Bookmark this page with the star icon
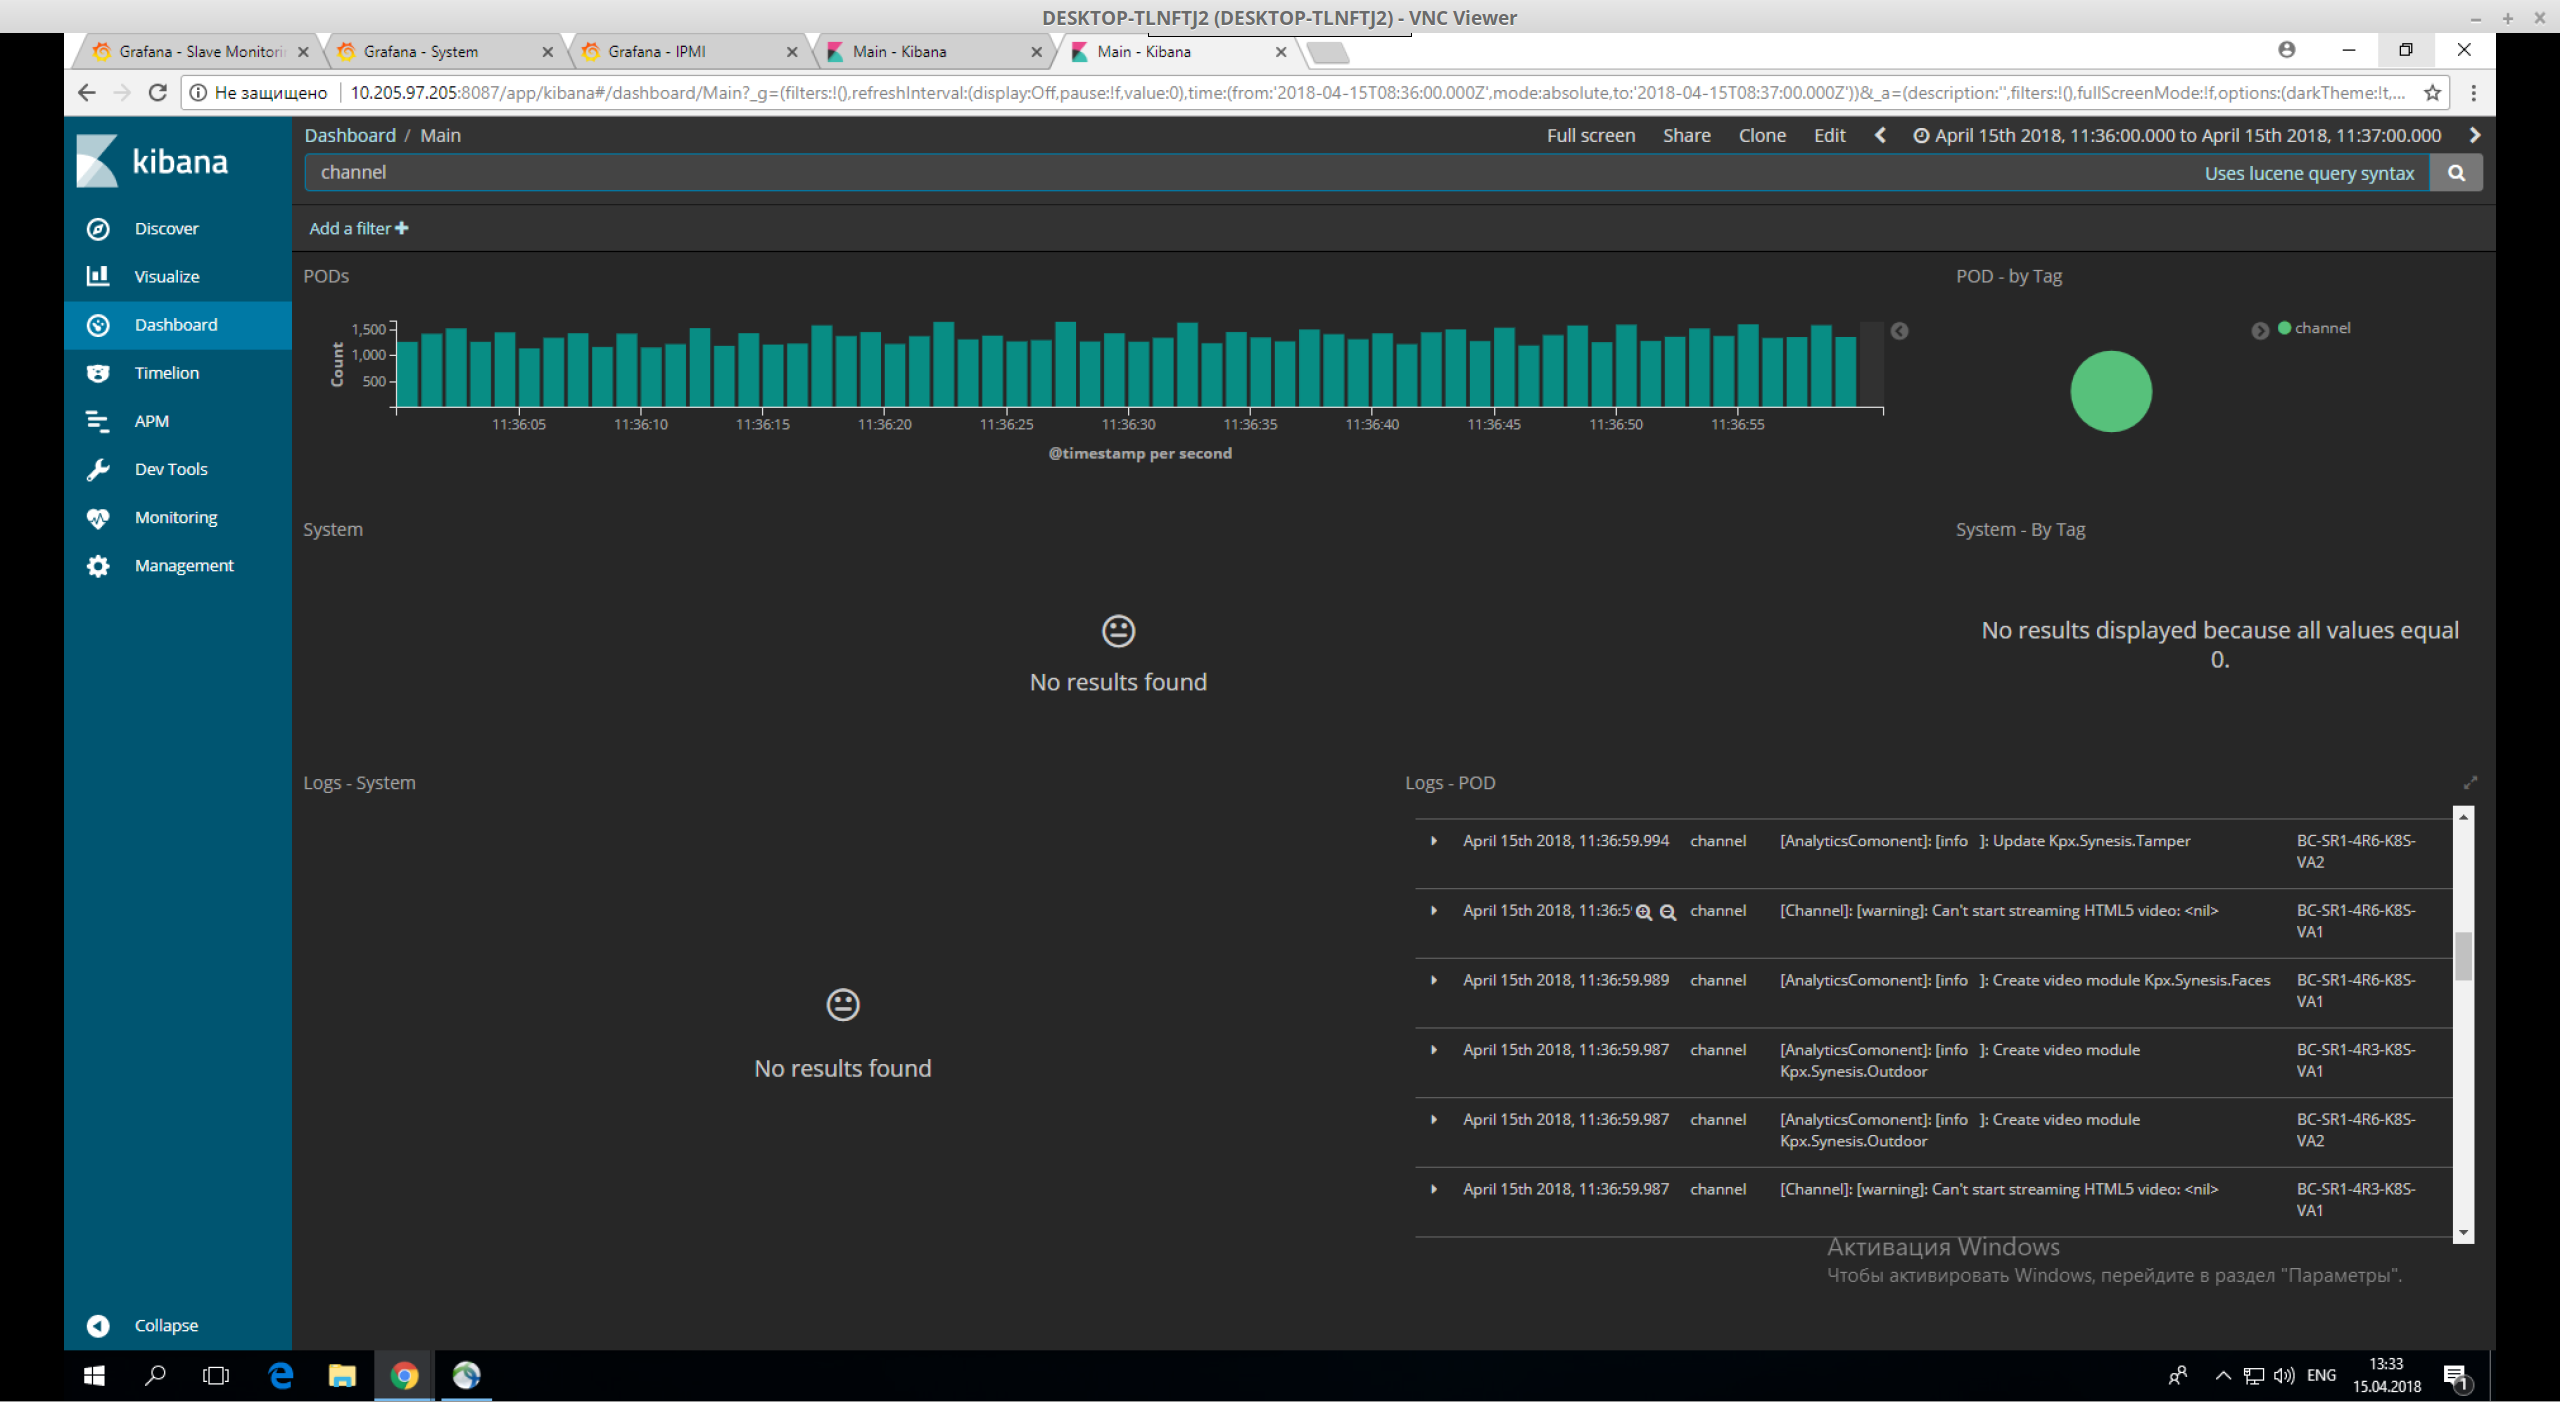 (x=2433, y=93)
